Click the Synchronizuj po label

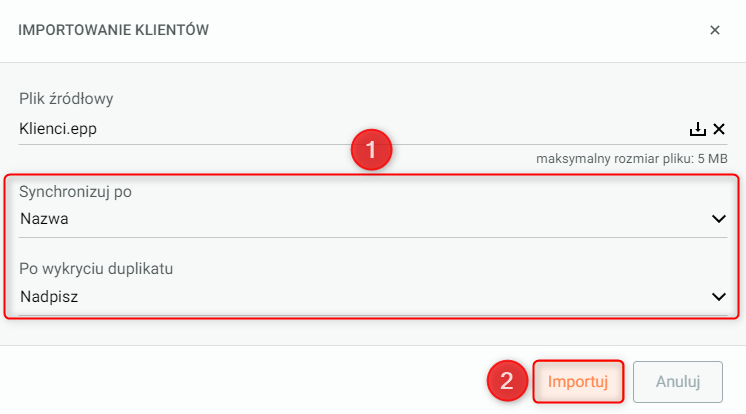tap(75, 191)
